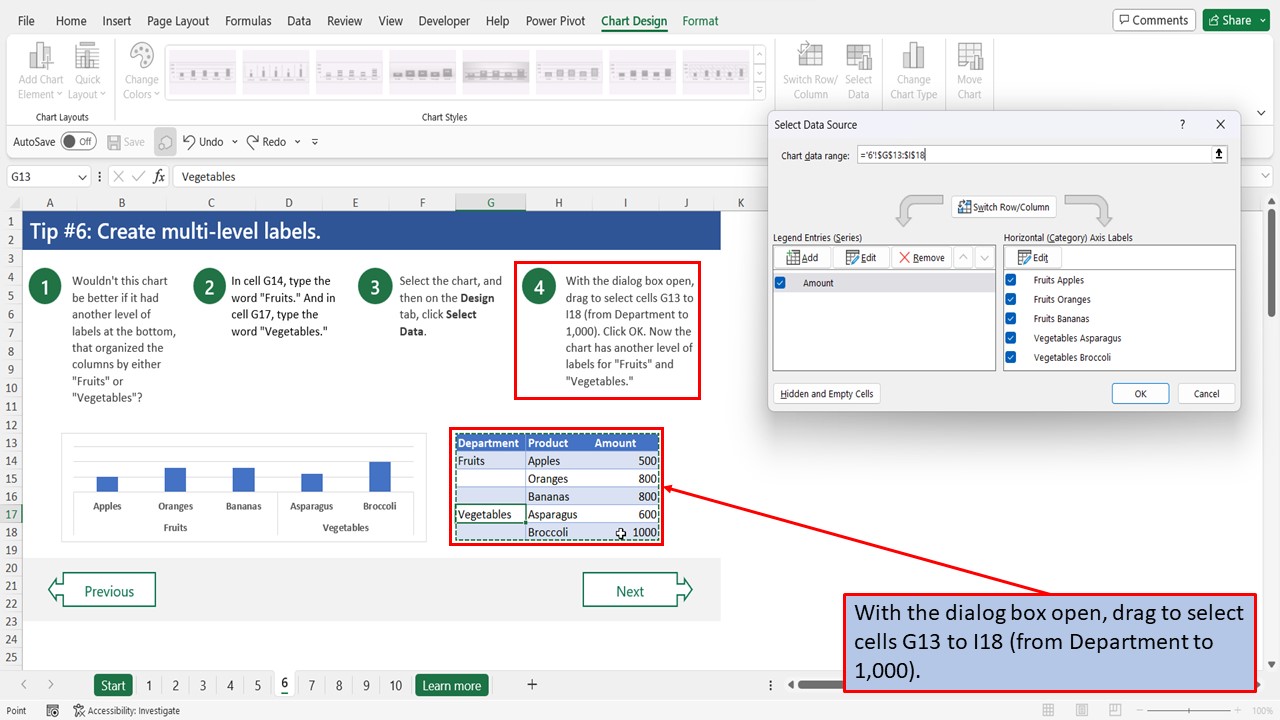Viewport: 1280px width, 720px height.
Task: Open the Power Pivot tab
Action: (x=555, y=20)
